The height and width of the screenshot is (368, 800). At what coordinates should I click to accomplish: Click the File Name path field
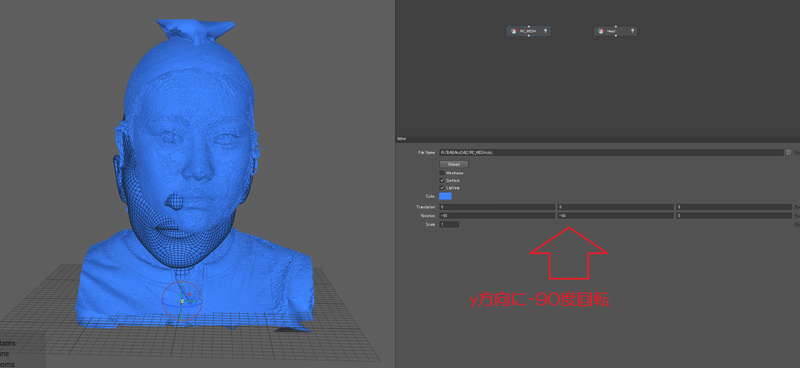[611, 152]
